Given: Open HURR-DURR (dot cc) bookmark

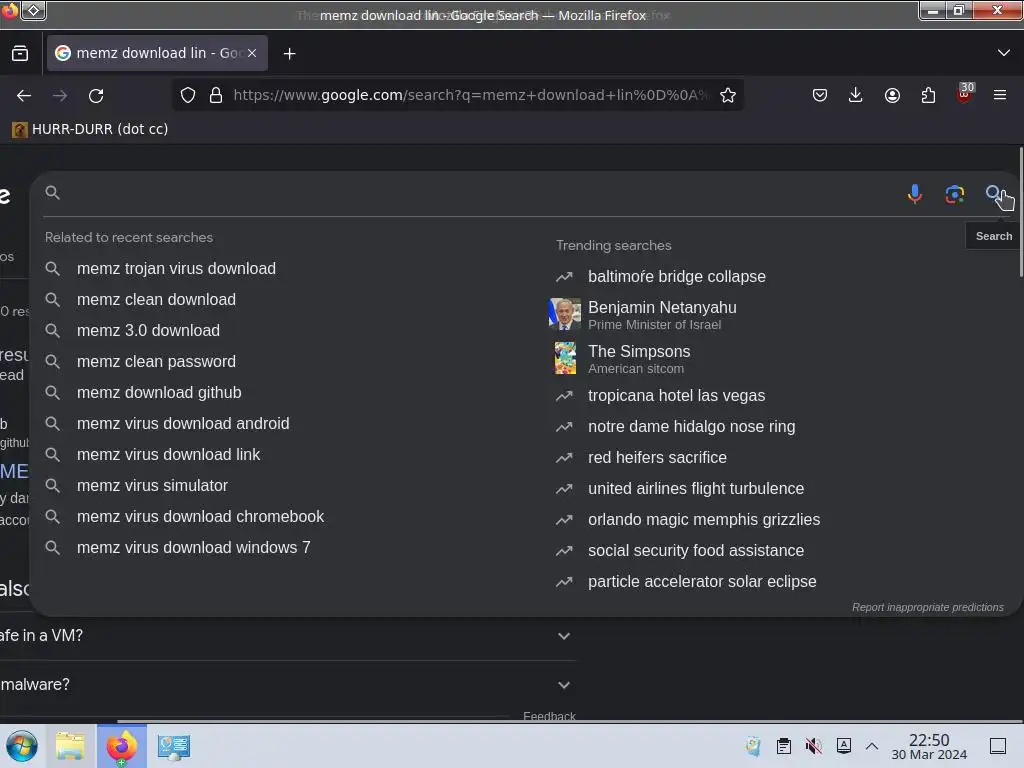Looking at the screenshot, I should pos(90,129).
